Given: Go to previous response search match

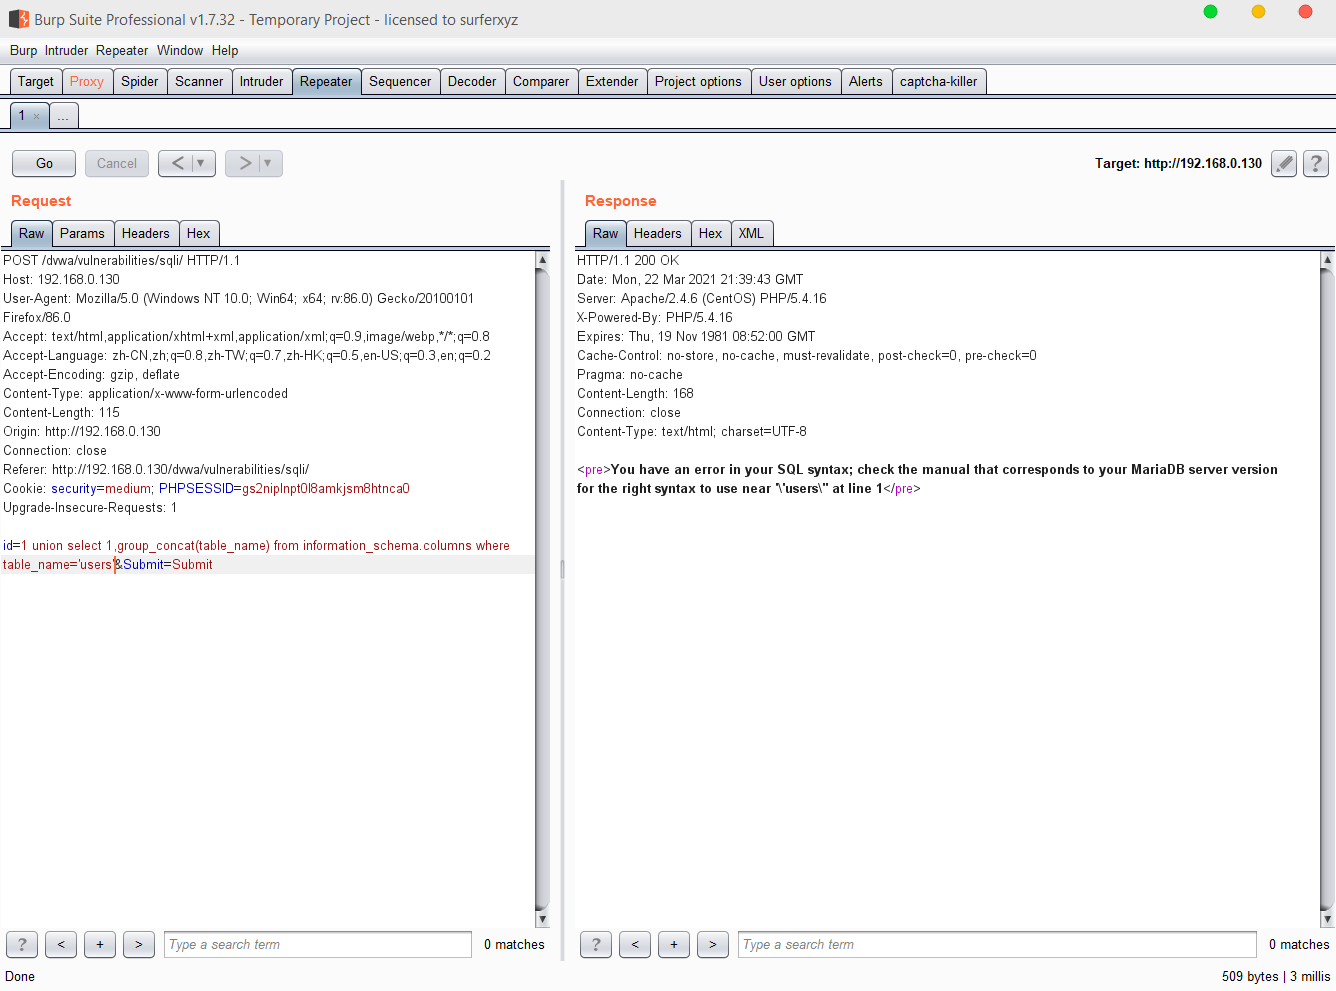Looking at the screenshot, I should (x=635, y=944).
